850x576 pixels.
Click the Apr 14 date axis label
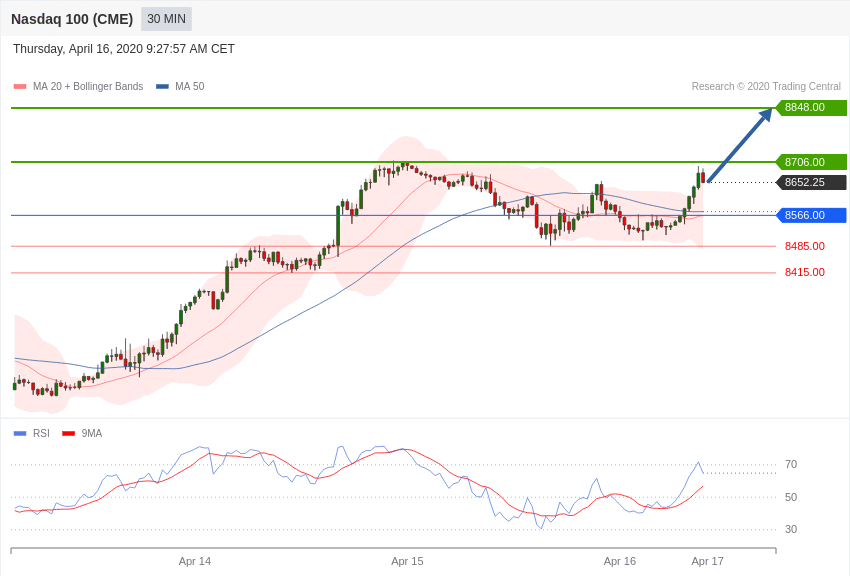tap(195, 561)
